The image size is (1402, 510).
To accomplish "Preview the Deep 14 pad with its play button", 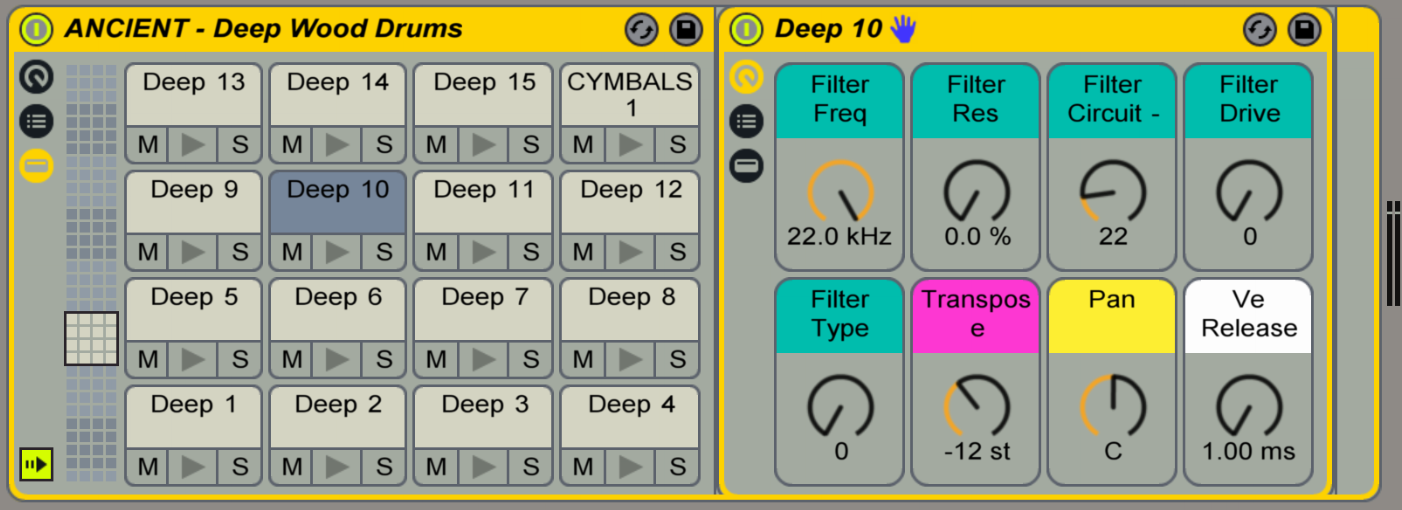I will (x=338, y=145).
